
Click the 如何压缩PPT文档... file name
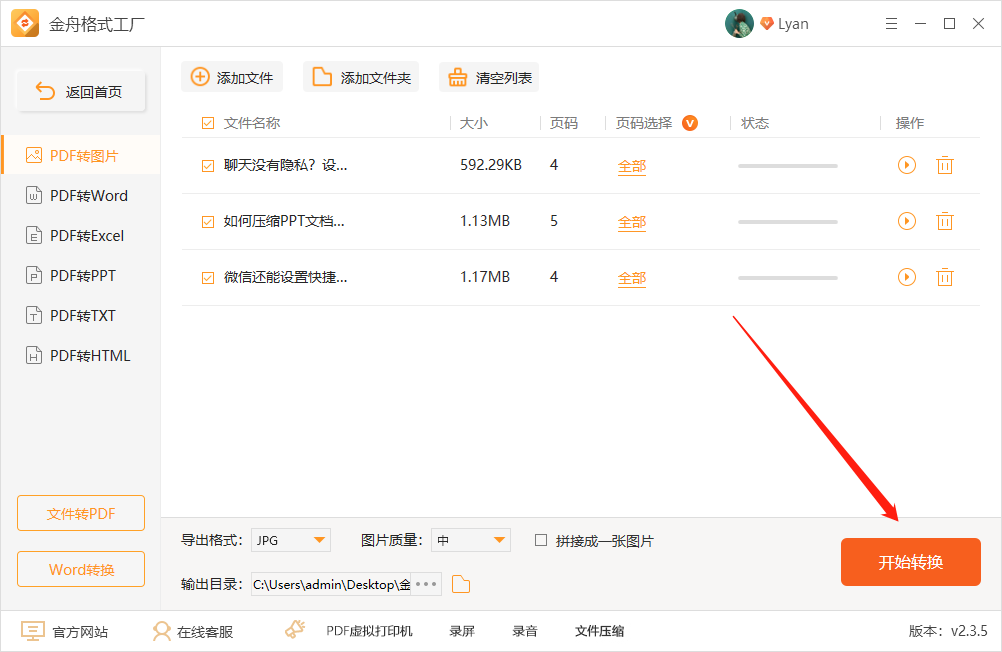(x=284, y=222)
